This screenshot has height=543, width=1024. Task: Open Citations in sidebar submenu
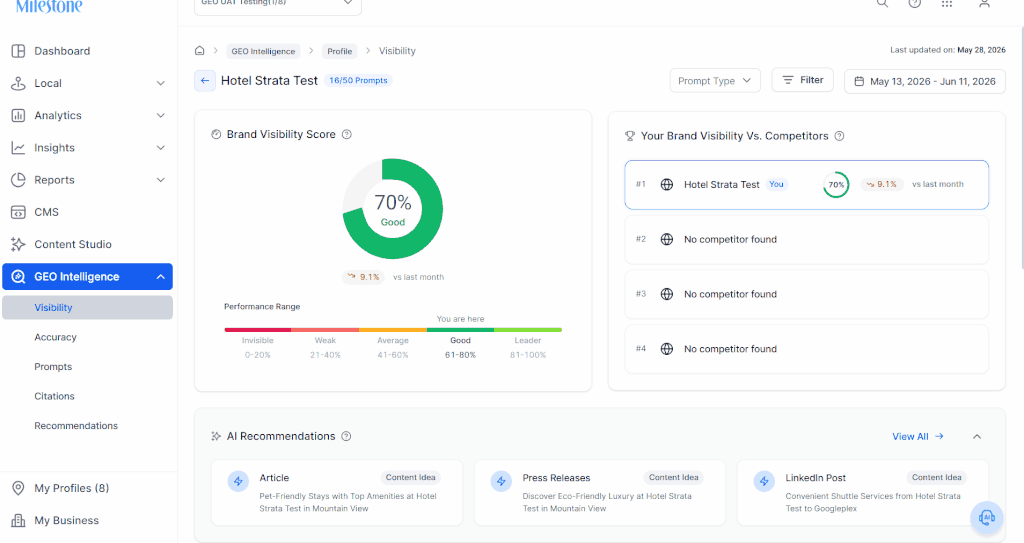[x=54, y=396]
